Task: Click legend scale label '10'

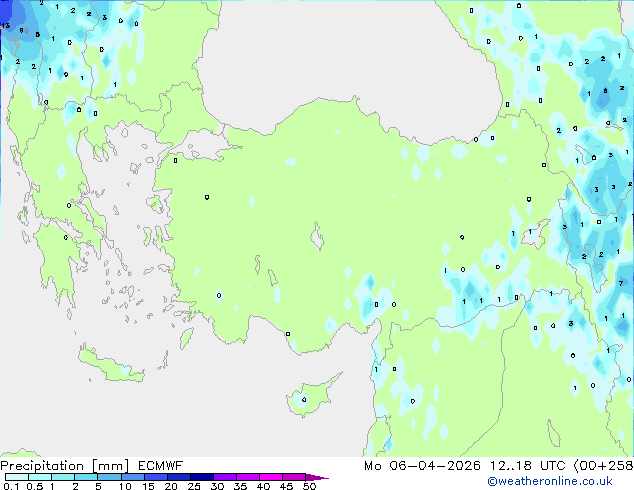Action: click(x=125, y=486)
